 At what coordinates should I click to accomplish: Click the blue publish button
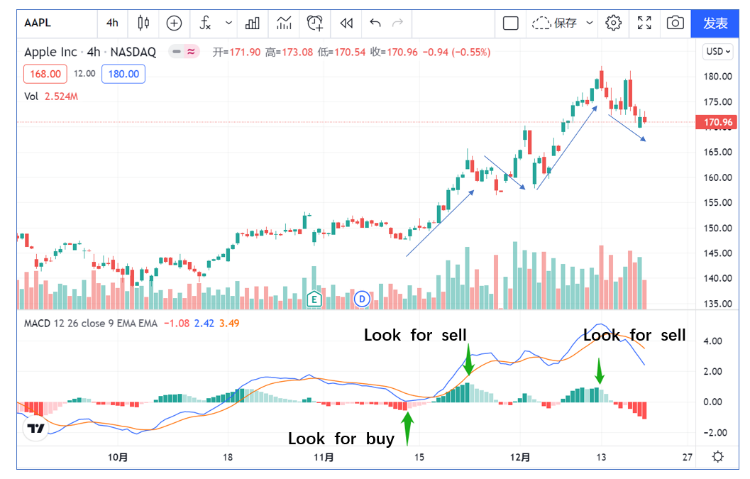coord(715,22)
